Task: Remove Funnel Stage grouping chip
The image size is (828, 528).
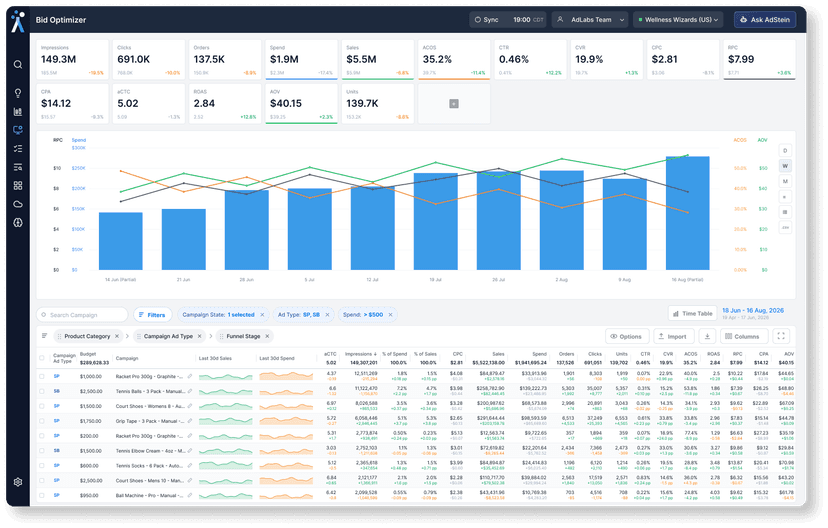Action: point(267,336)
